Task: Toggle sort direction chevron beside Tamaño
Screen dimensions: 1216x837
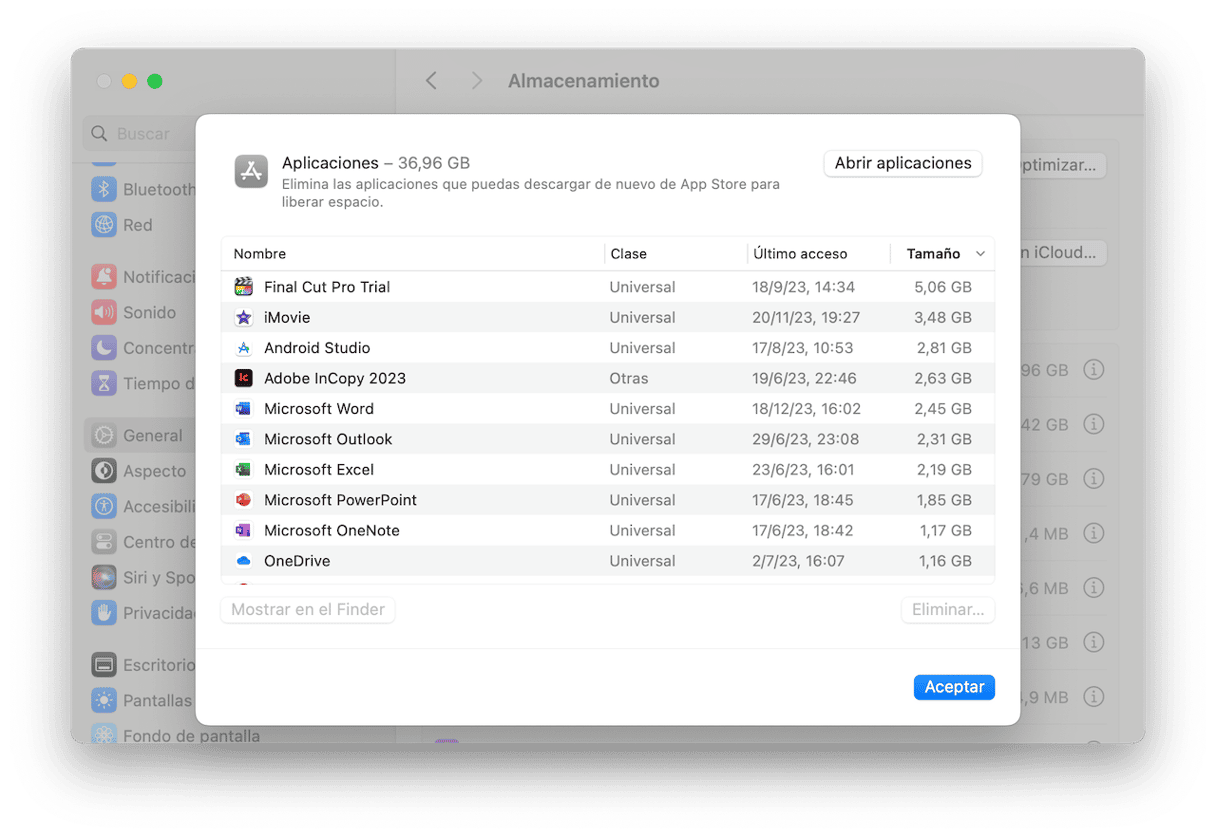Action: [980, 254]
